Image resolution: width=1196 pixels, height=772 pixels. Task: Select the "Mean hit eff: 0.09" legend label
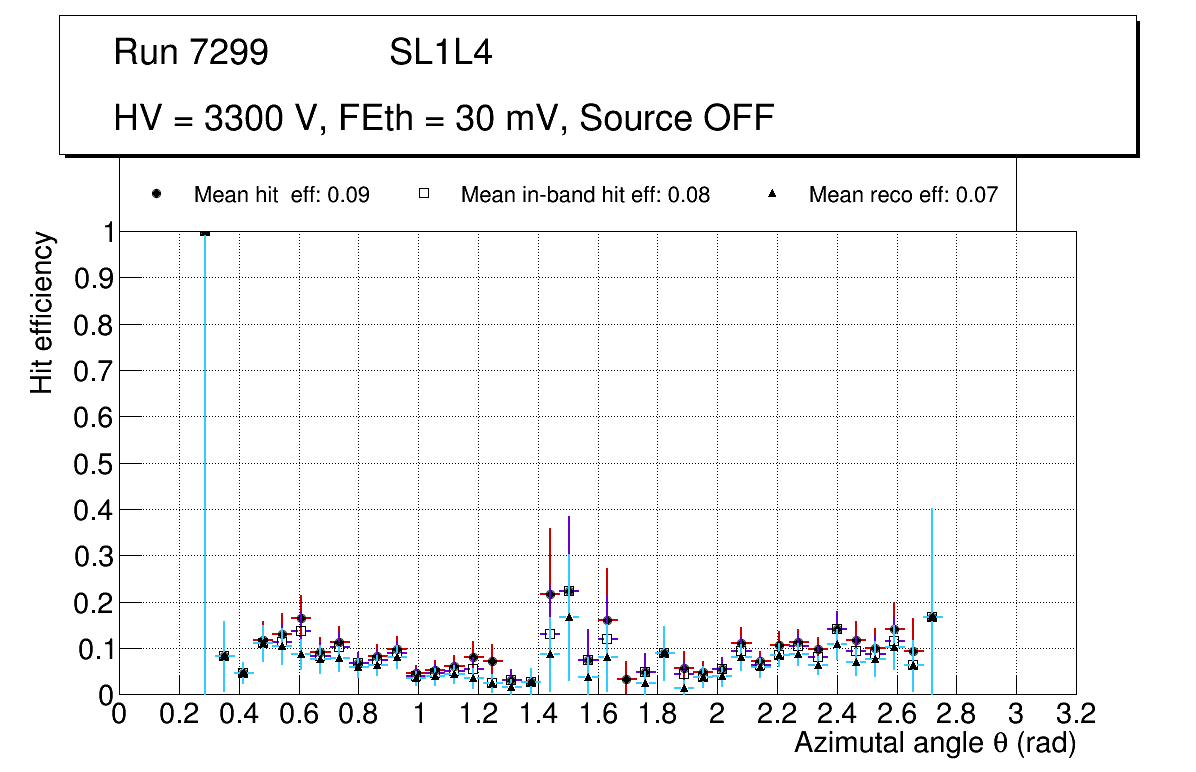coord(281,195)
